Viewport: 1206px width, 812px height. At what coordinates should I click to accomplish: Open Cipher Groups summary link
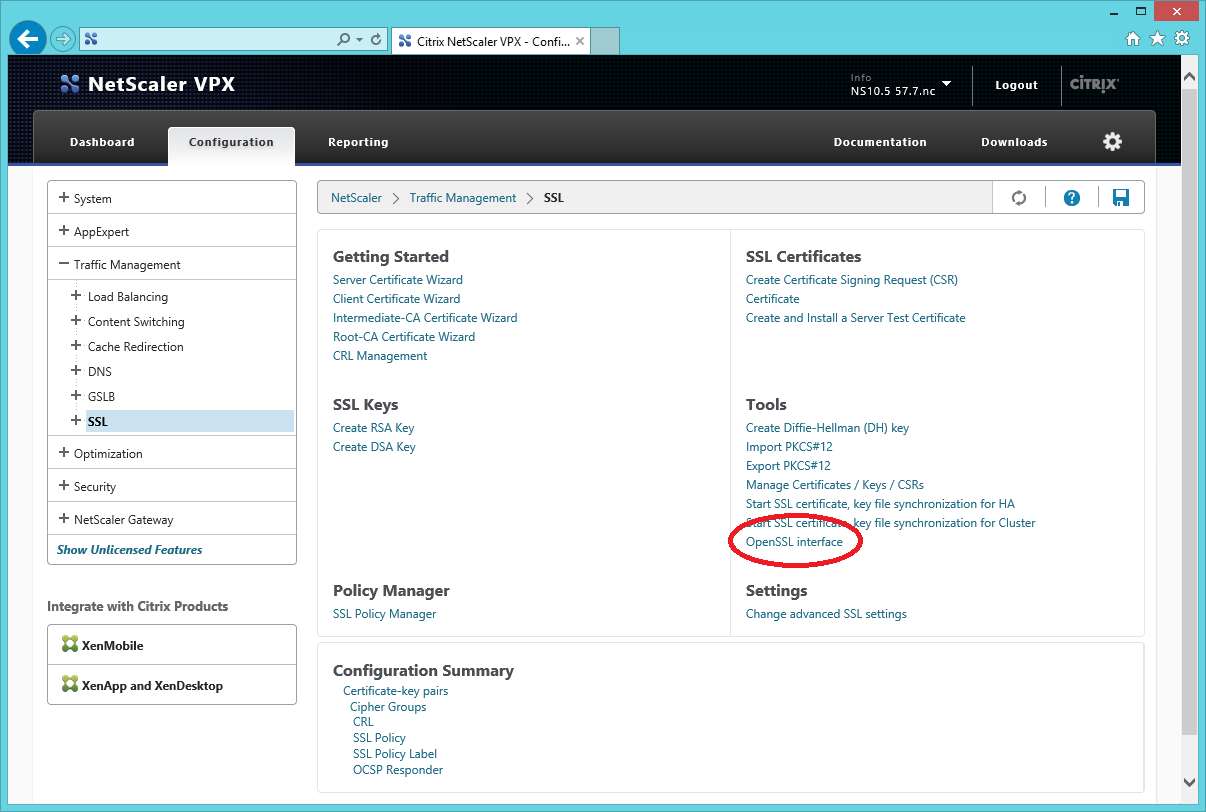(388, 707)
